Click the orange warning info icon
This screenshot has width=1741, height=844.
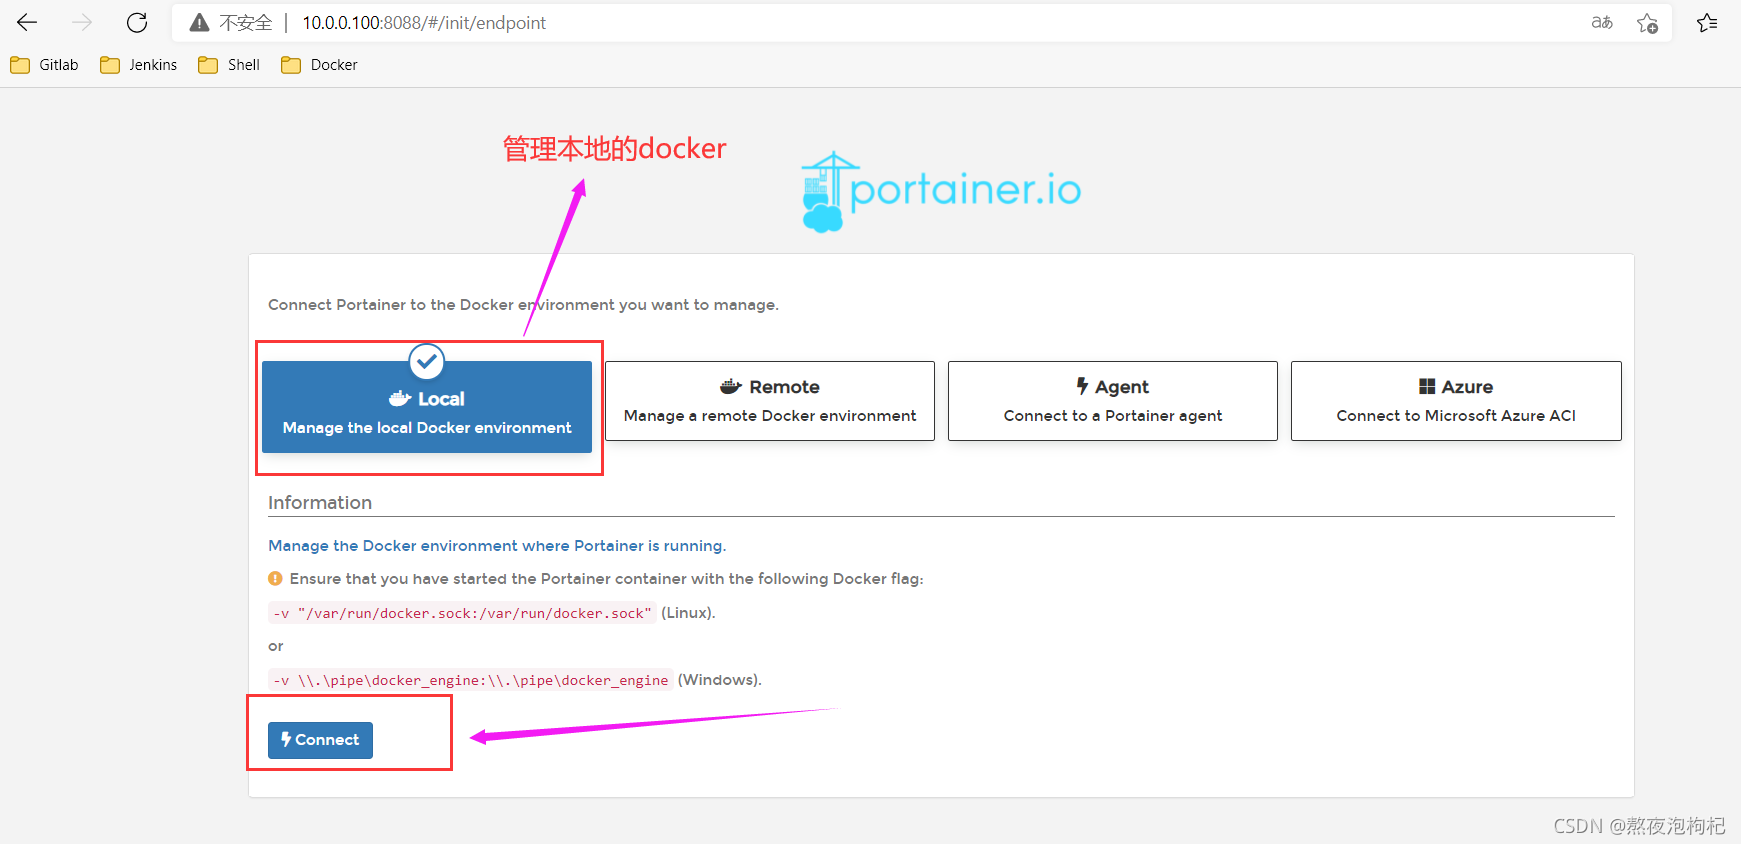(275, 578)
